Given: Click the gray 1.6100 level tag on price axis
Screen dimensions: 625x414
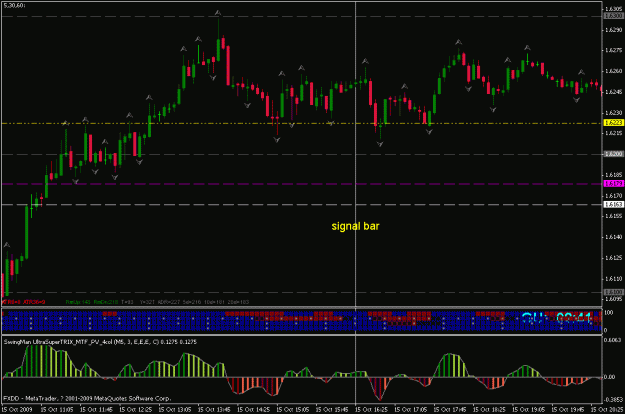Looking at the screenshot, I should pyautogui.click(x=614, y=292).
